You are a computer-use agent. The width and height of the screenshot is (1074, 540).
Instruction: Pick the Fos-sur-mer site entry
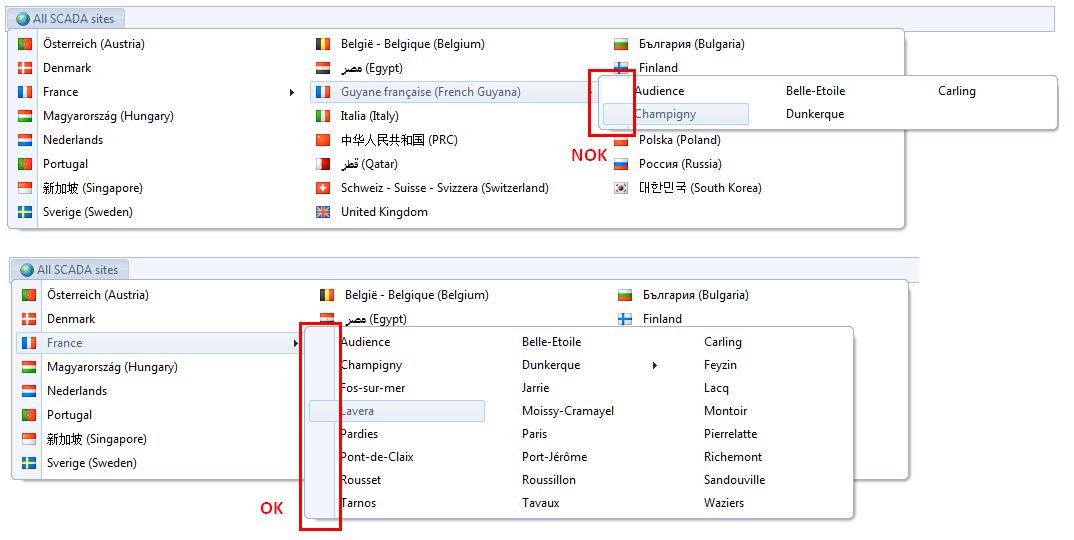[373, 388]
